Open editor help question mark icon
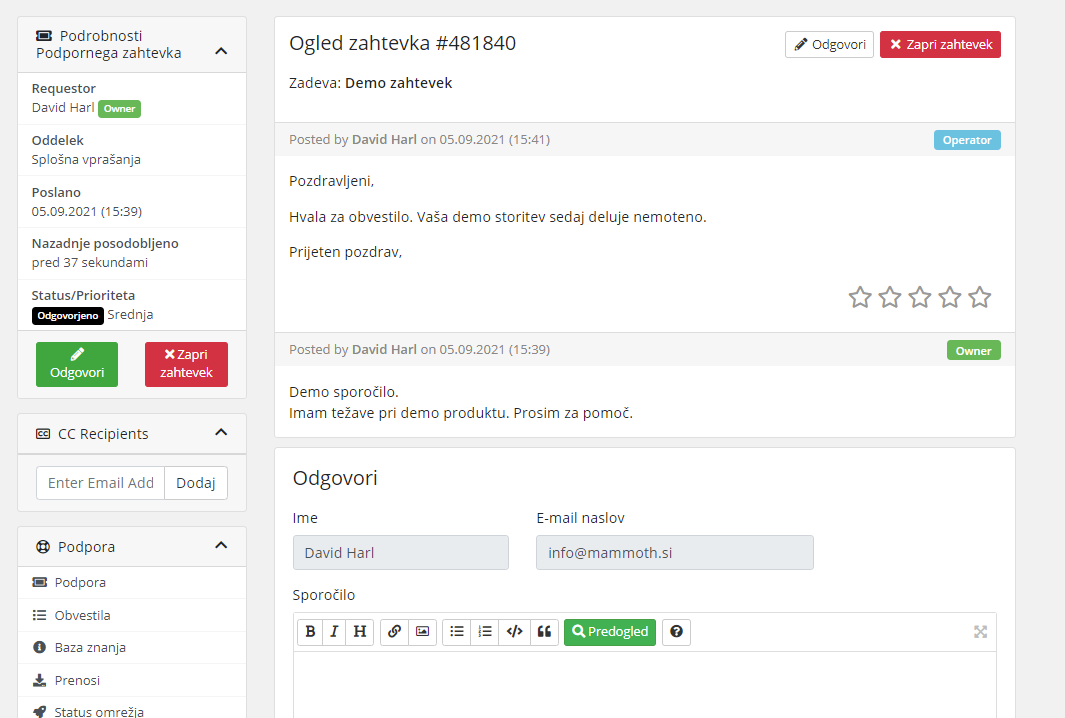This screenshot has width=1065, height=718. 677,632
